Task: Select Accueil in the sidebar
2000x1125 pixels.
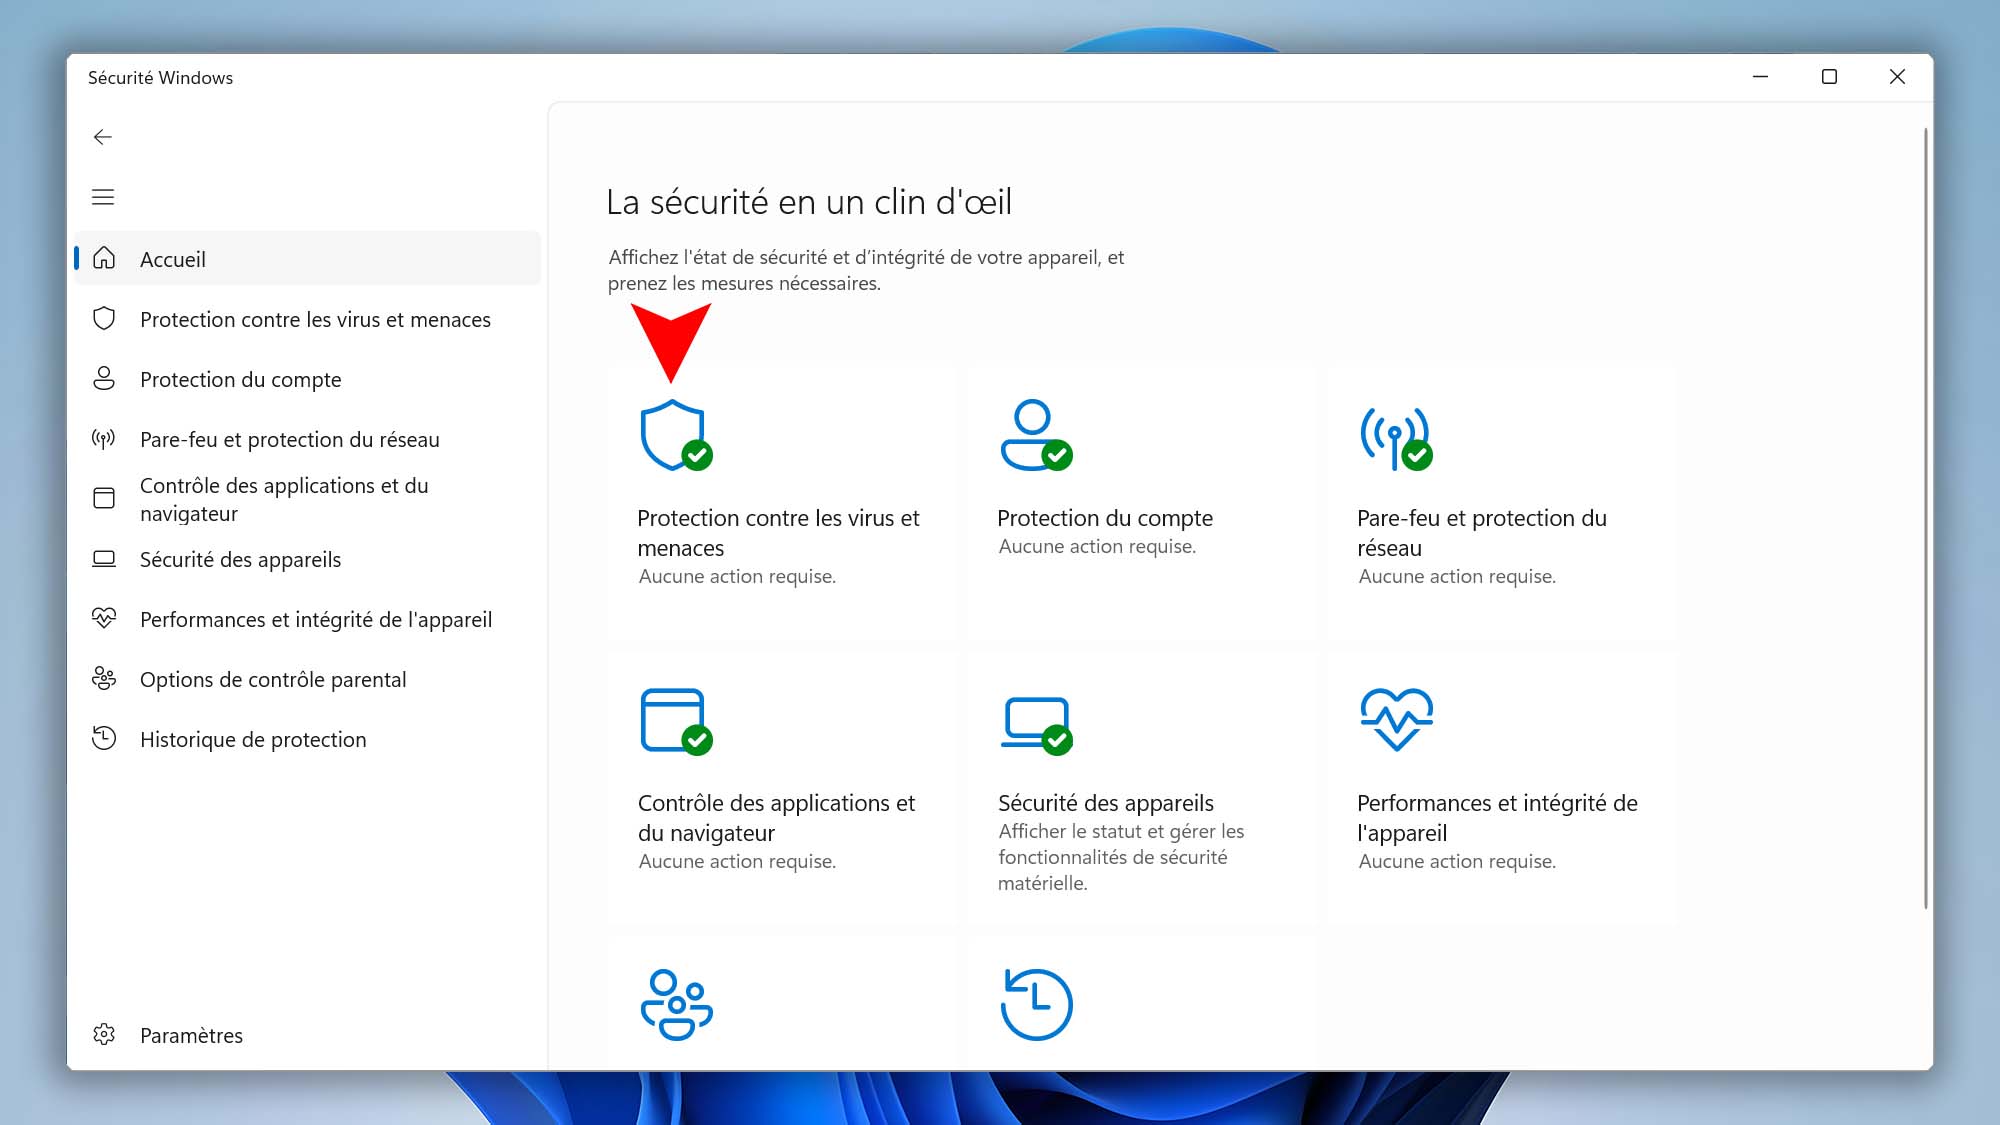Action: [x=308, y=258]
